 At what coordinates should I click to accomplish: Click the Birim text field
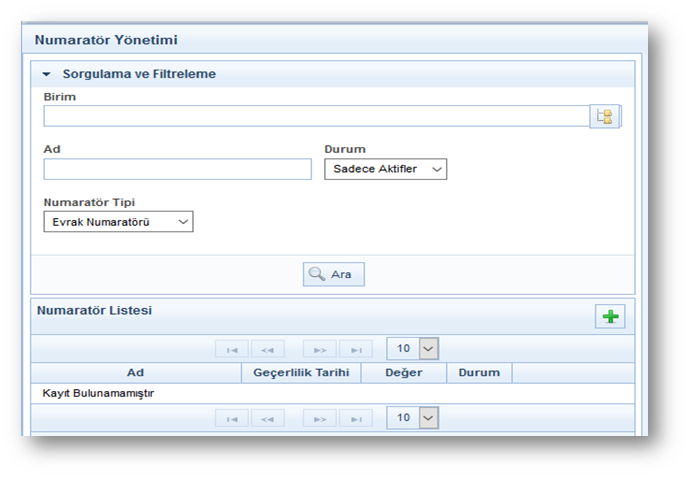pyautogui.click(x=315, y=116)
